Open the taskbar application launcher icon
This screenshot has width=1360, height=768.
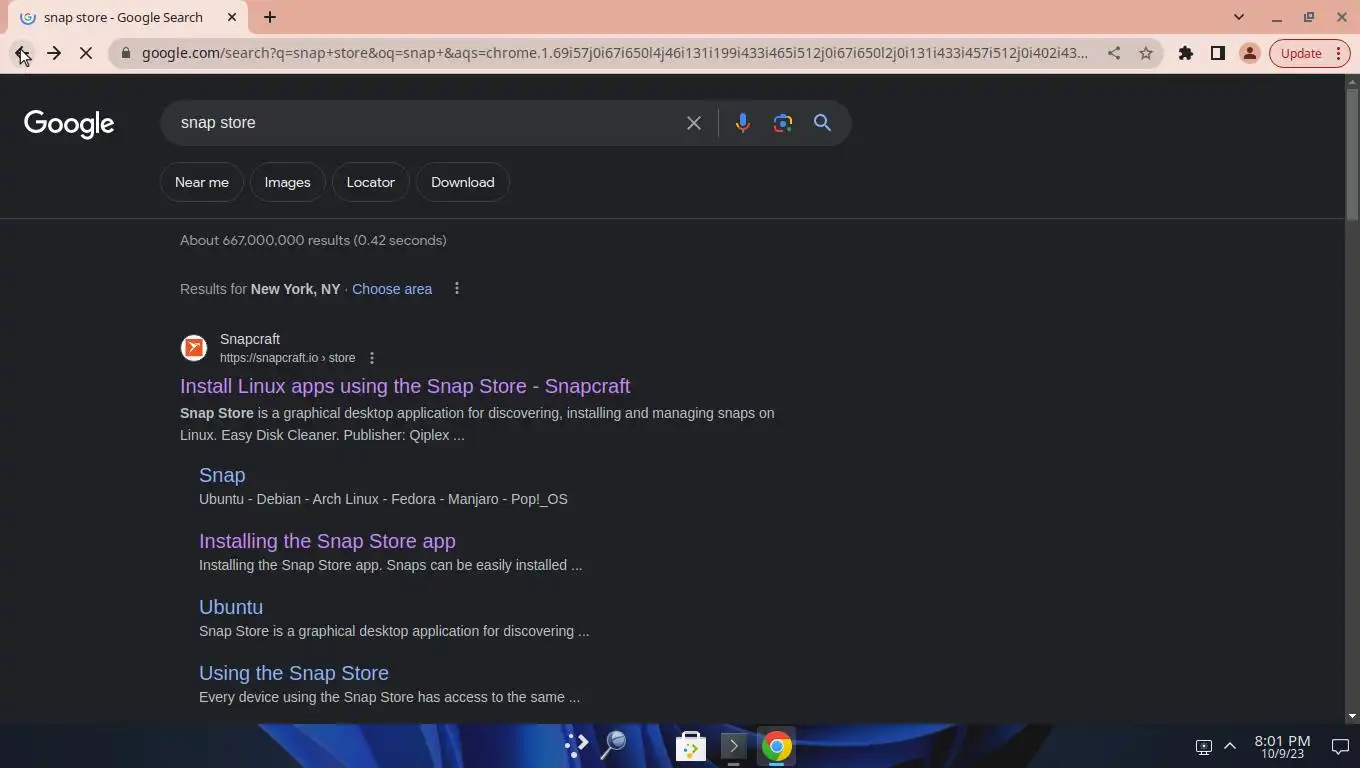[x=576, y=746]
